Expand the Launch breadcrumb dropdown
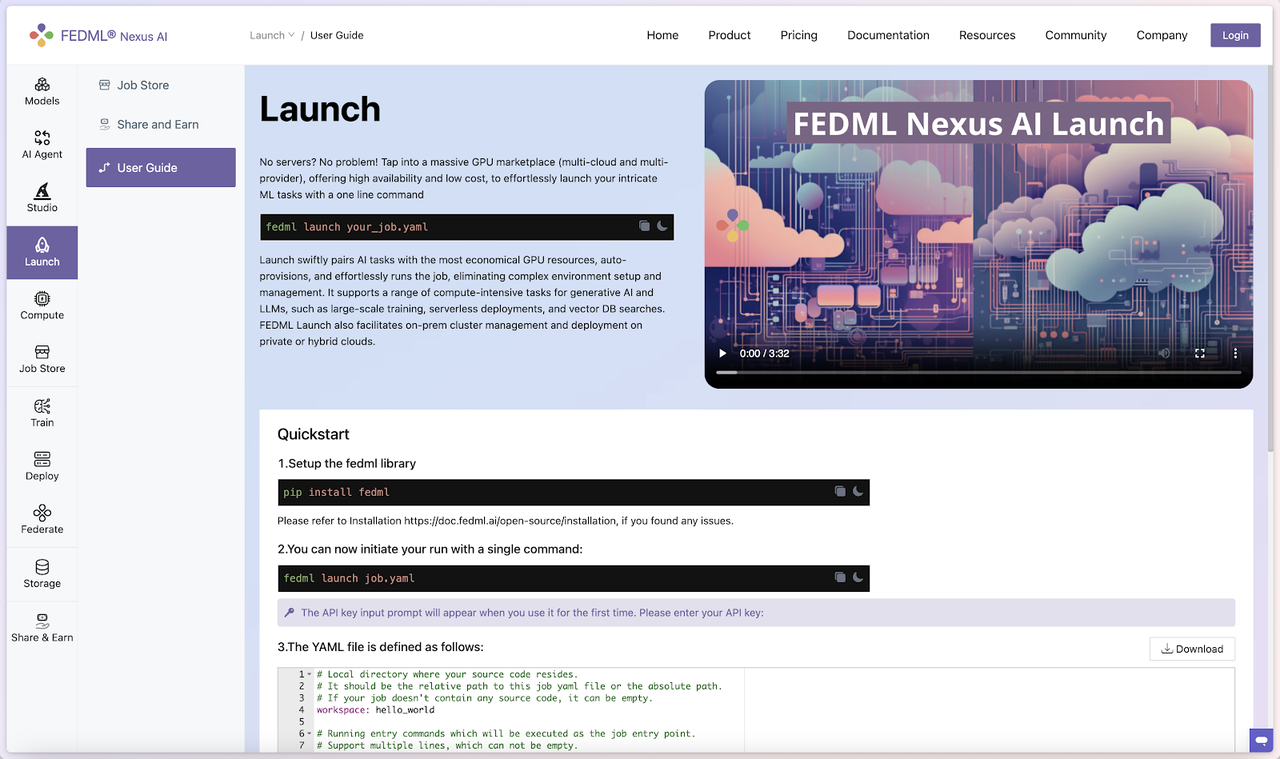This screenshot has height=759, width=1280. 272,35
